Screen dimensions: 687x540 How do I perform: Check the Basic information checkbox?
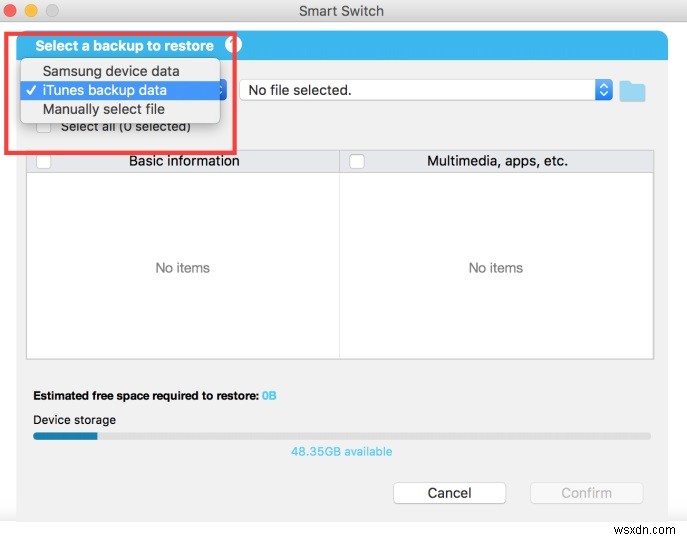click(43, 161)
